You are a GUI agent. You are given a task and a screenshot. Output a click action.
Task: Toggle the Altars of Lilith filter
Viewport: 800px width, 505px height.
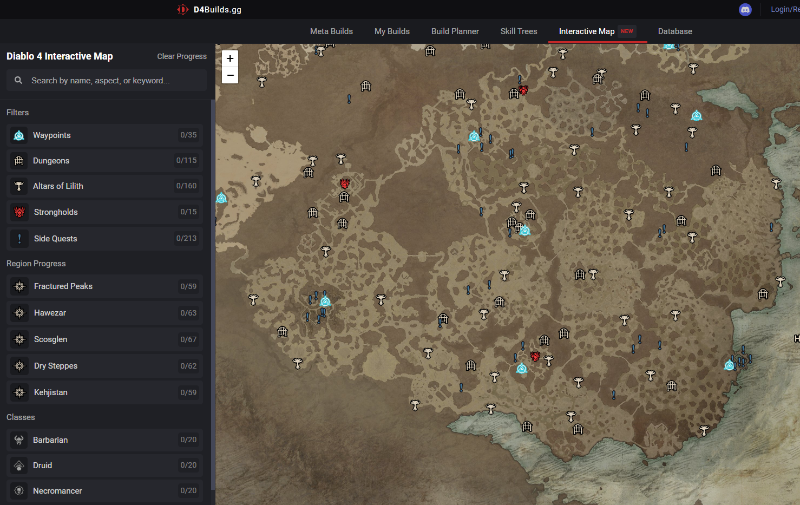click(105, 186)
